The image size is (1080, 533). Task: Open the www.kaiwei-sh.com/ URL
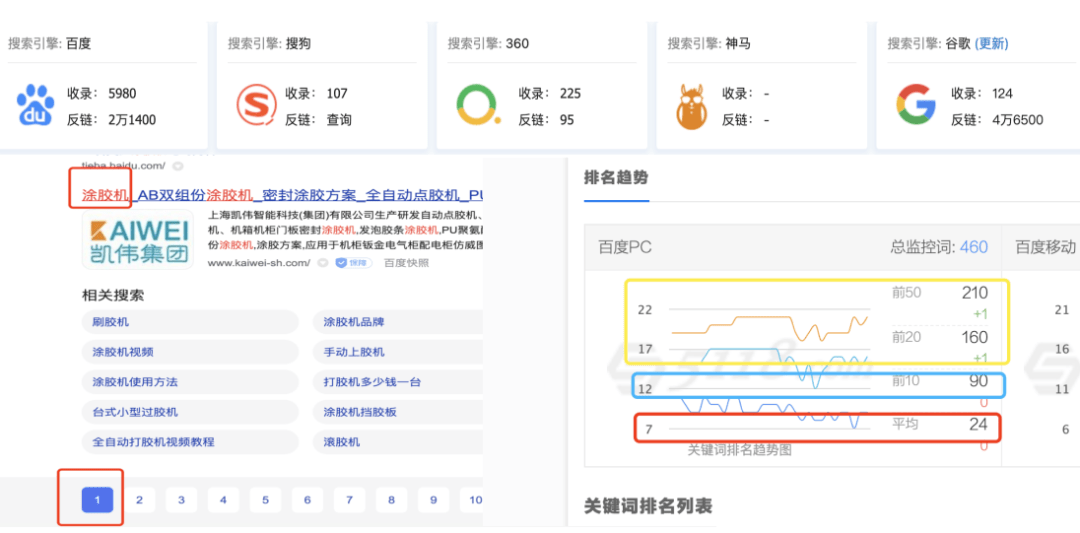point(259,263)
